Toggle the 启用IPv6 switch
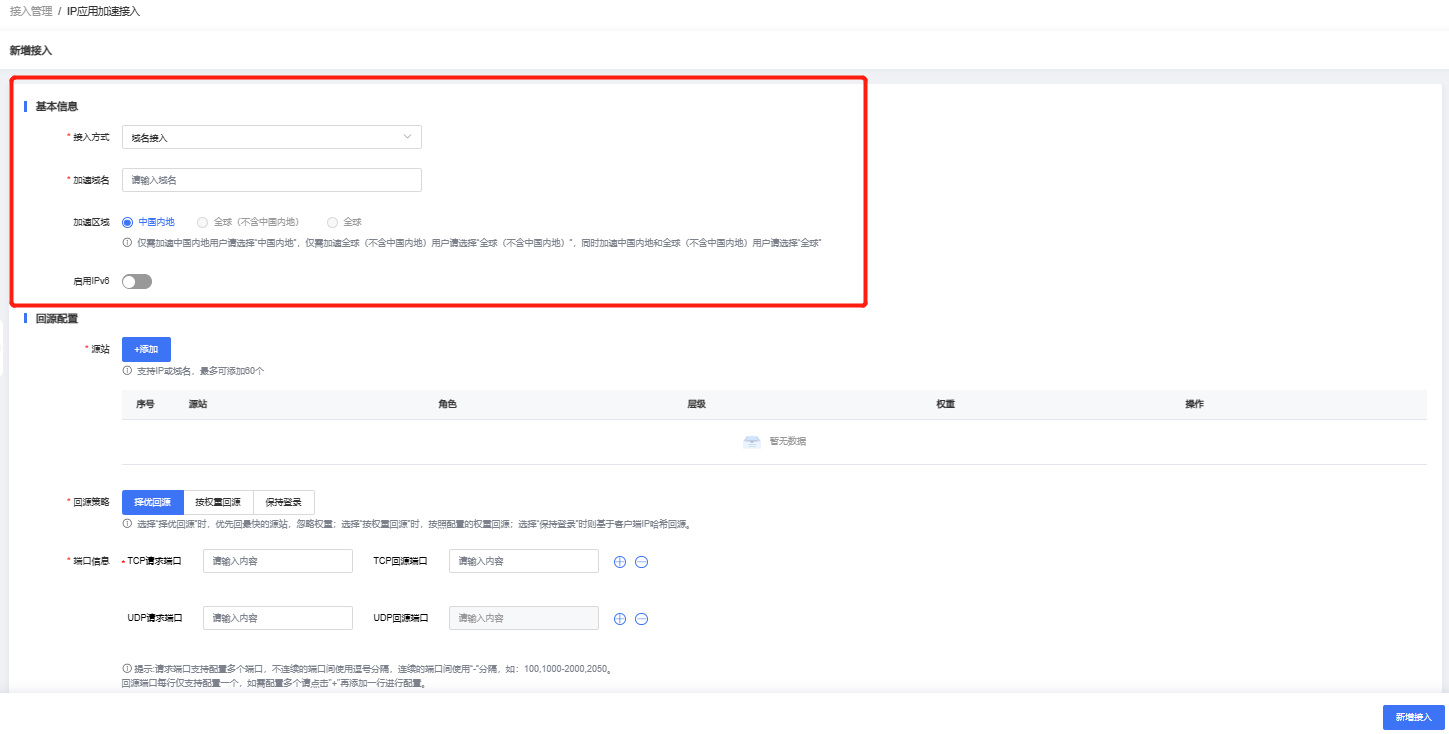 137,282
